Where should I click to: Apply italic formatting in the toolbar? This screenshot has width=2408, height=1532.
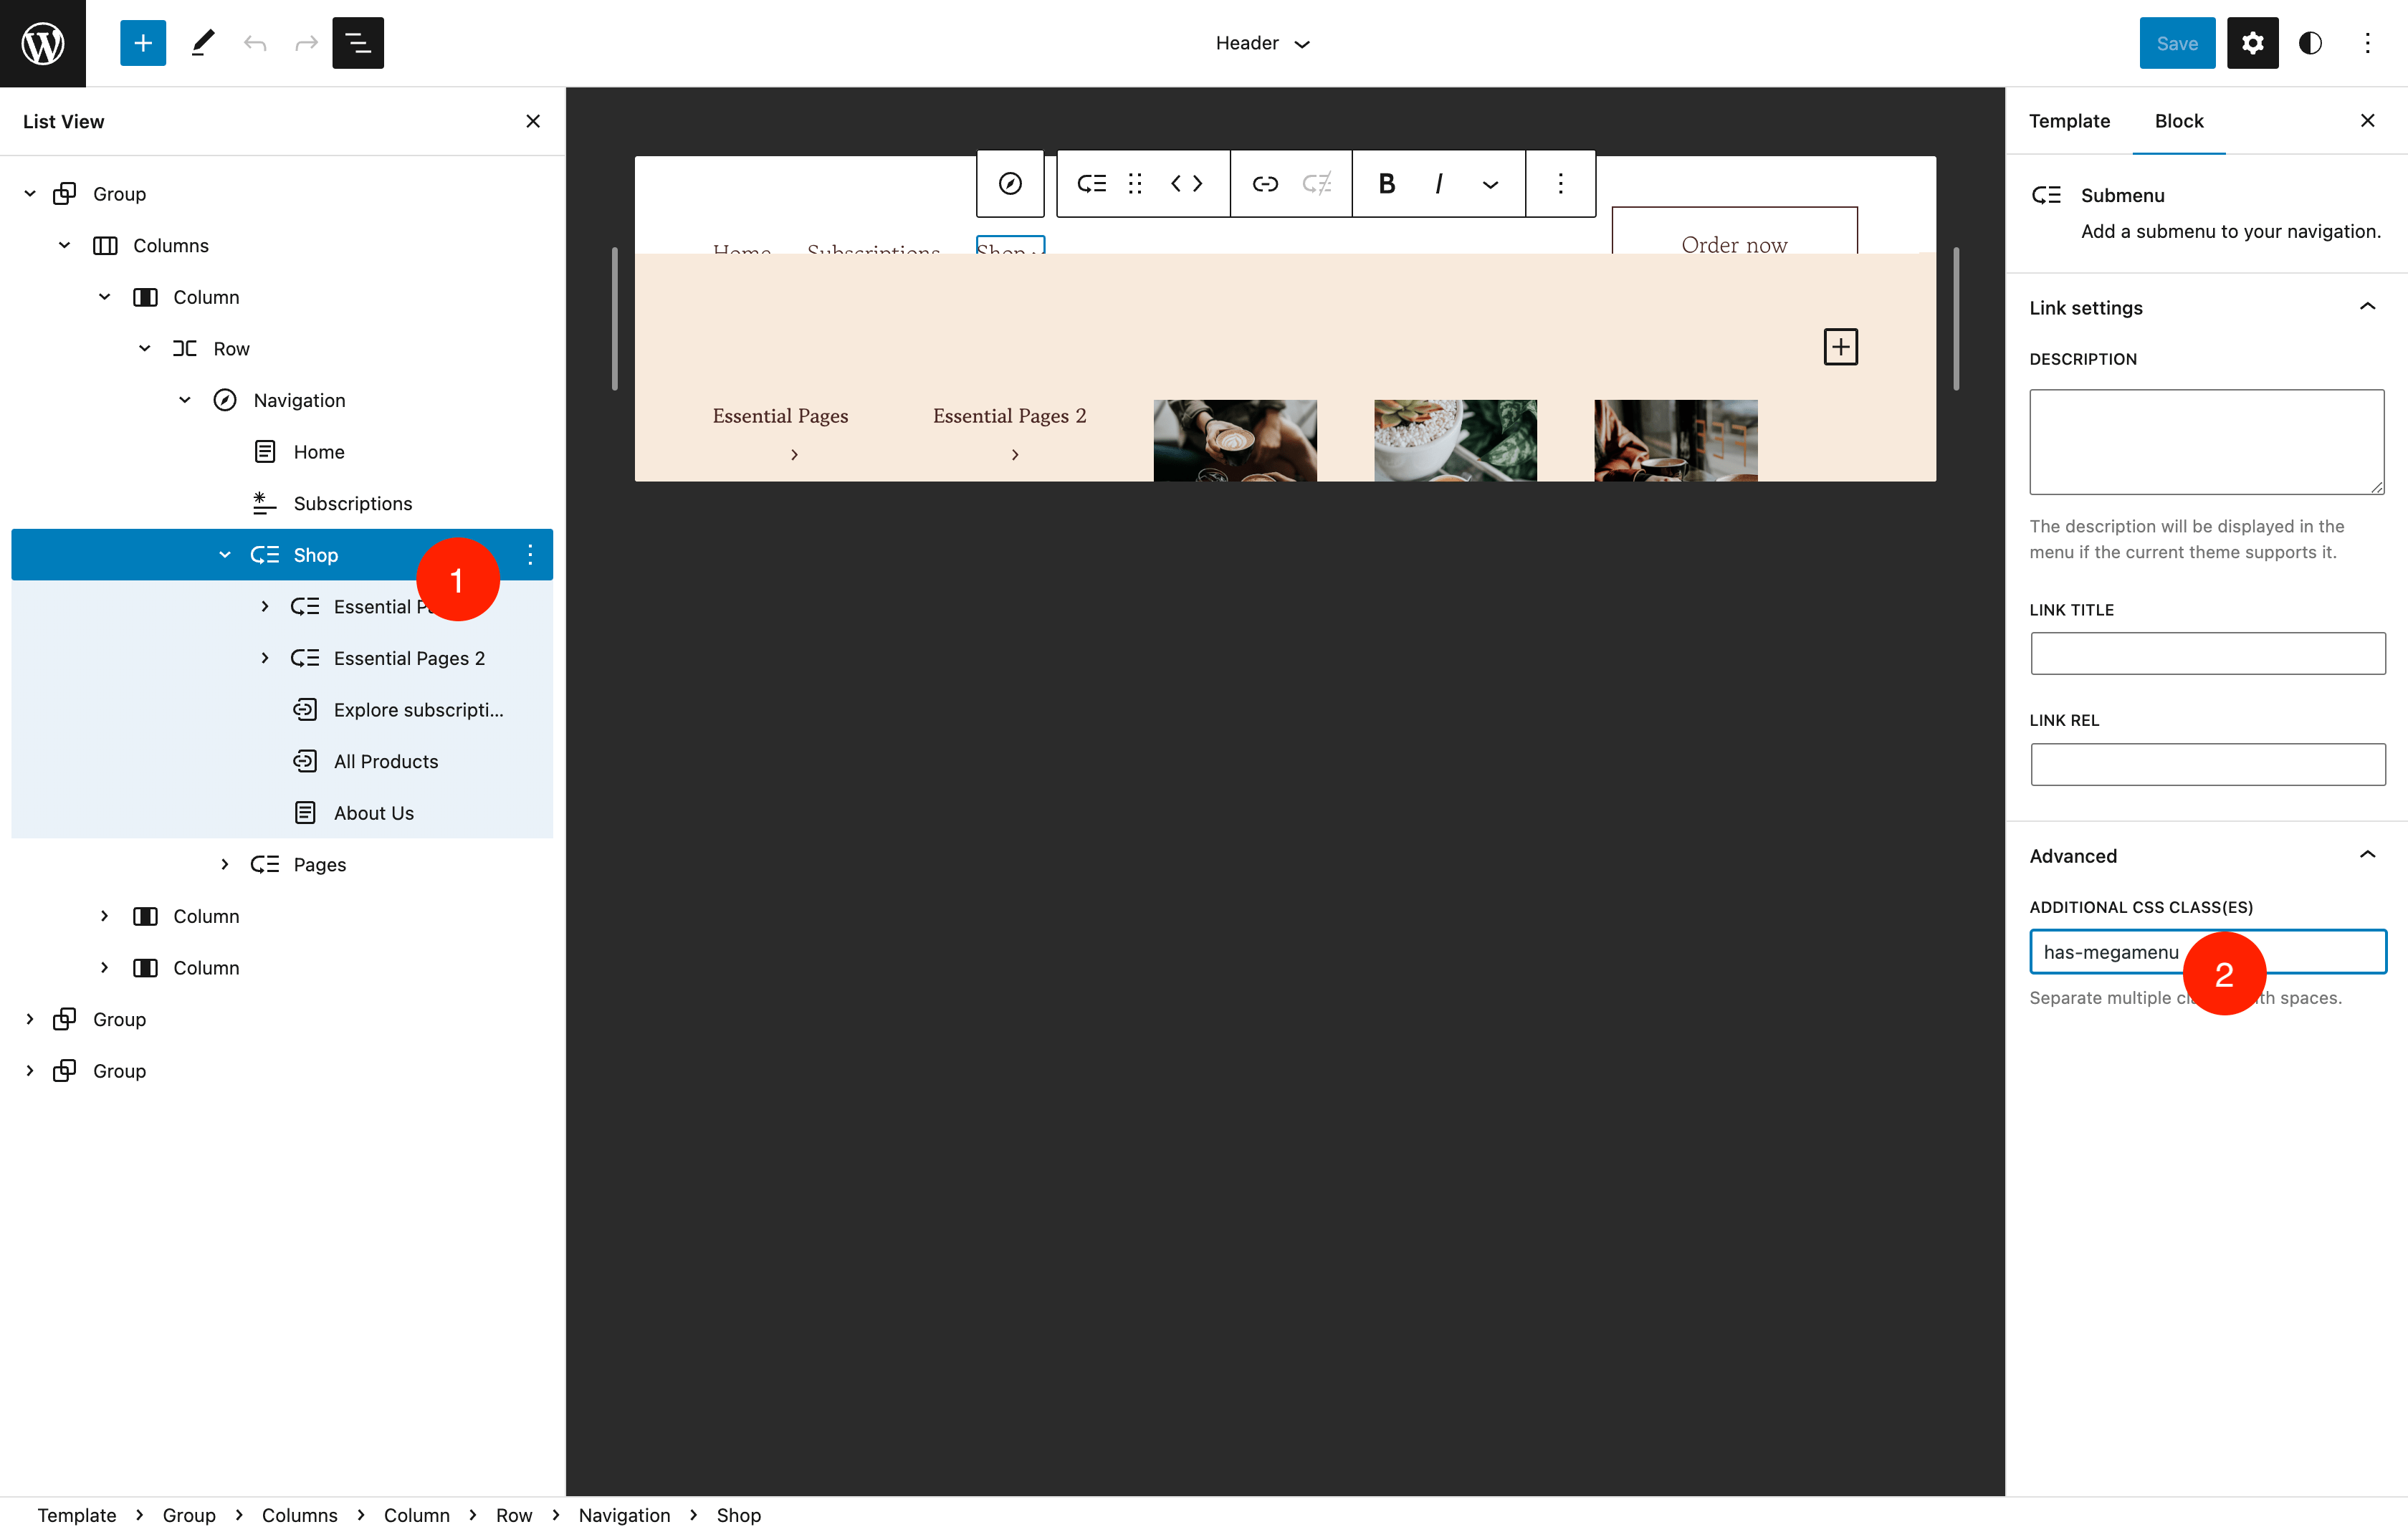[1438, 183]
